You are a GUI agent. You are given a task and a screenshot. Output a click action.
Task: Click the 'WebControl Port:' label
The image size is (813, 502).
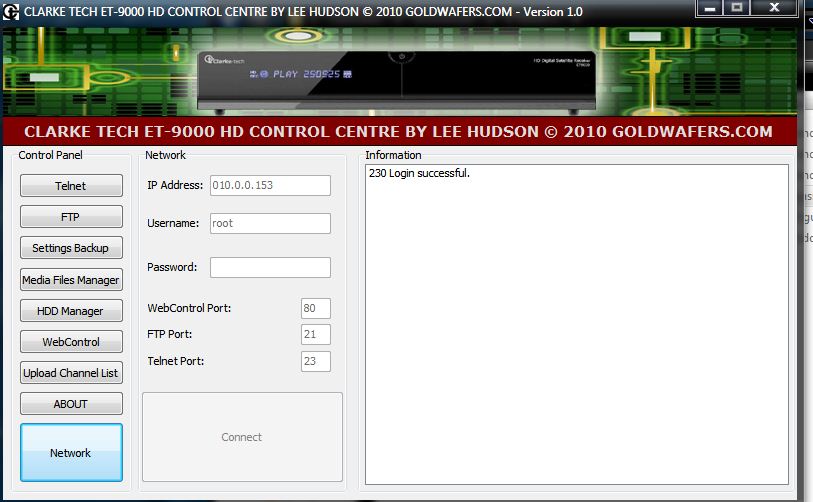click(x=189, y=308)
